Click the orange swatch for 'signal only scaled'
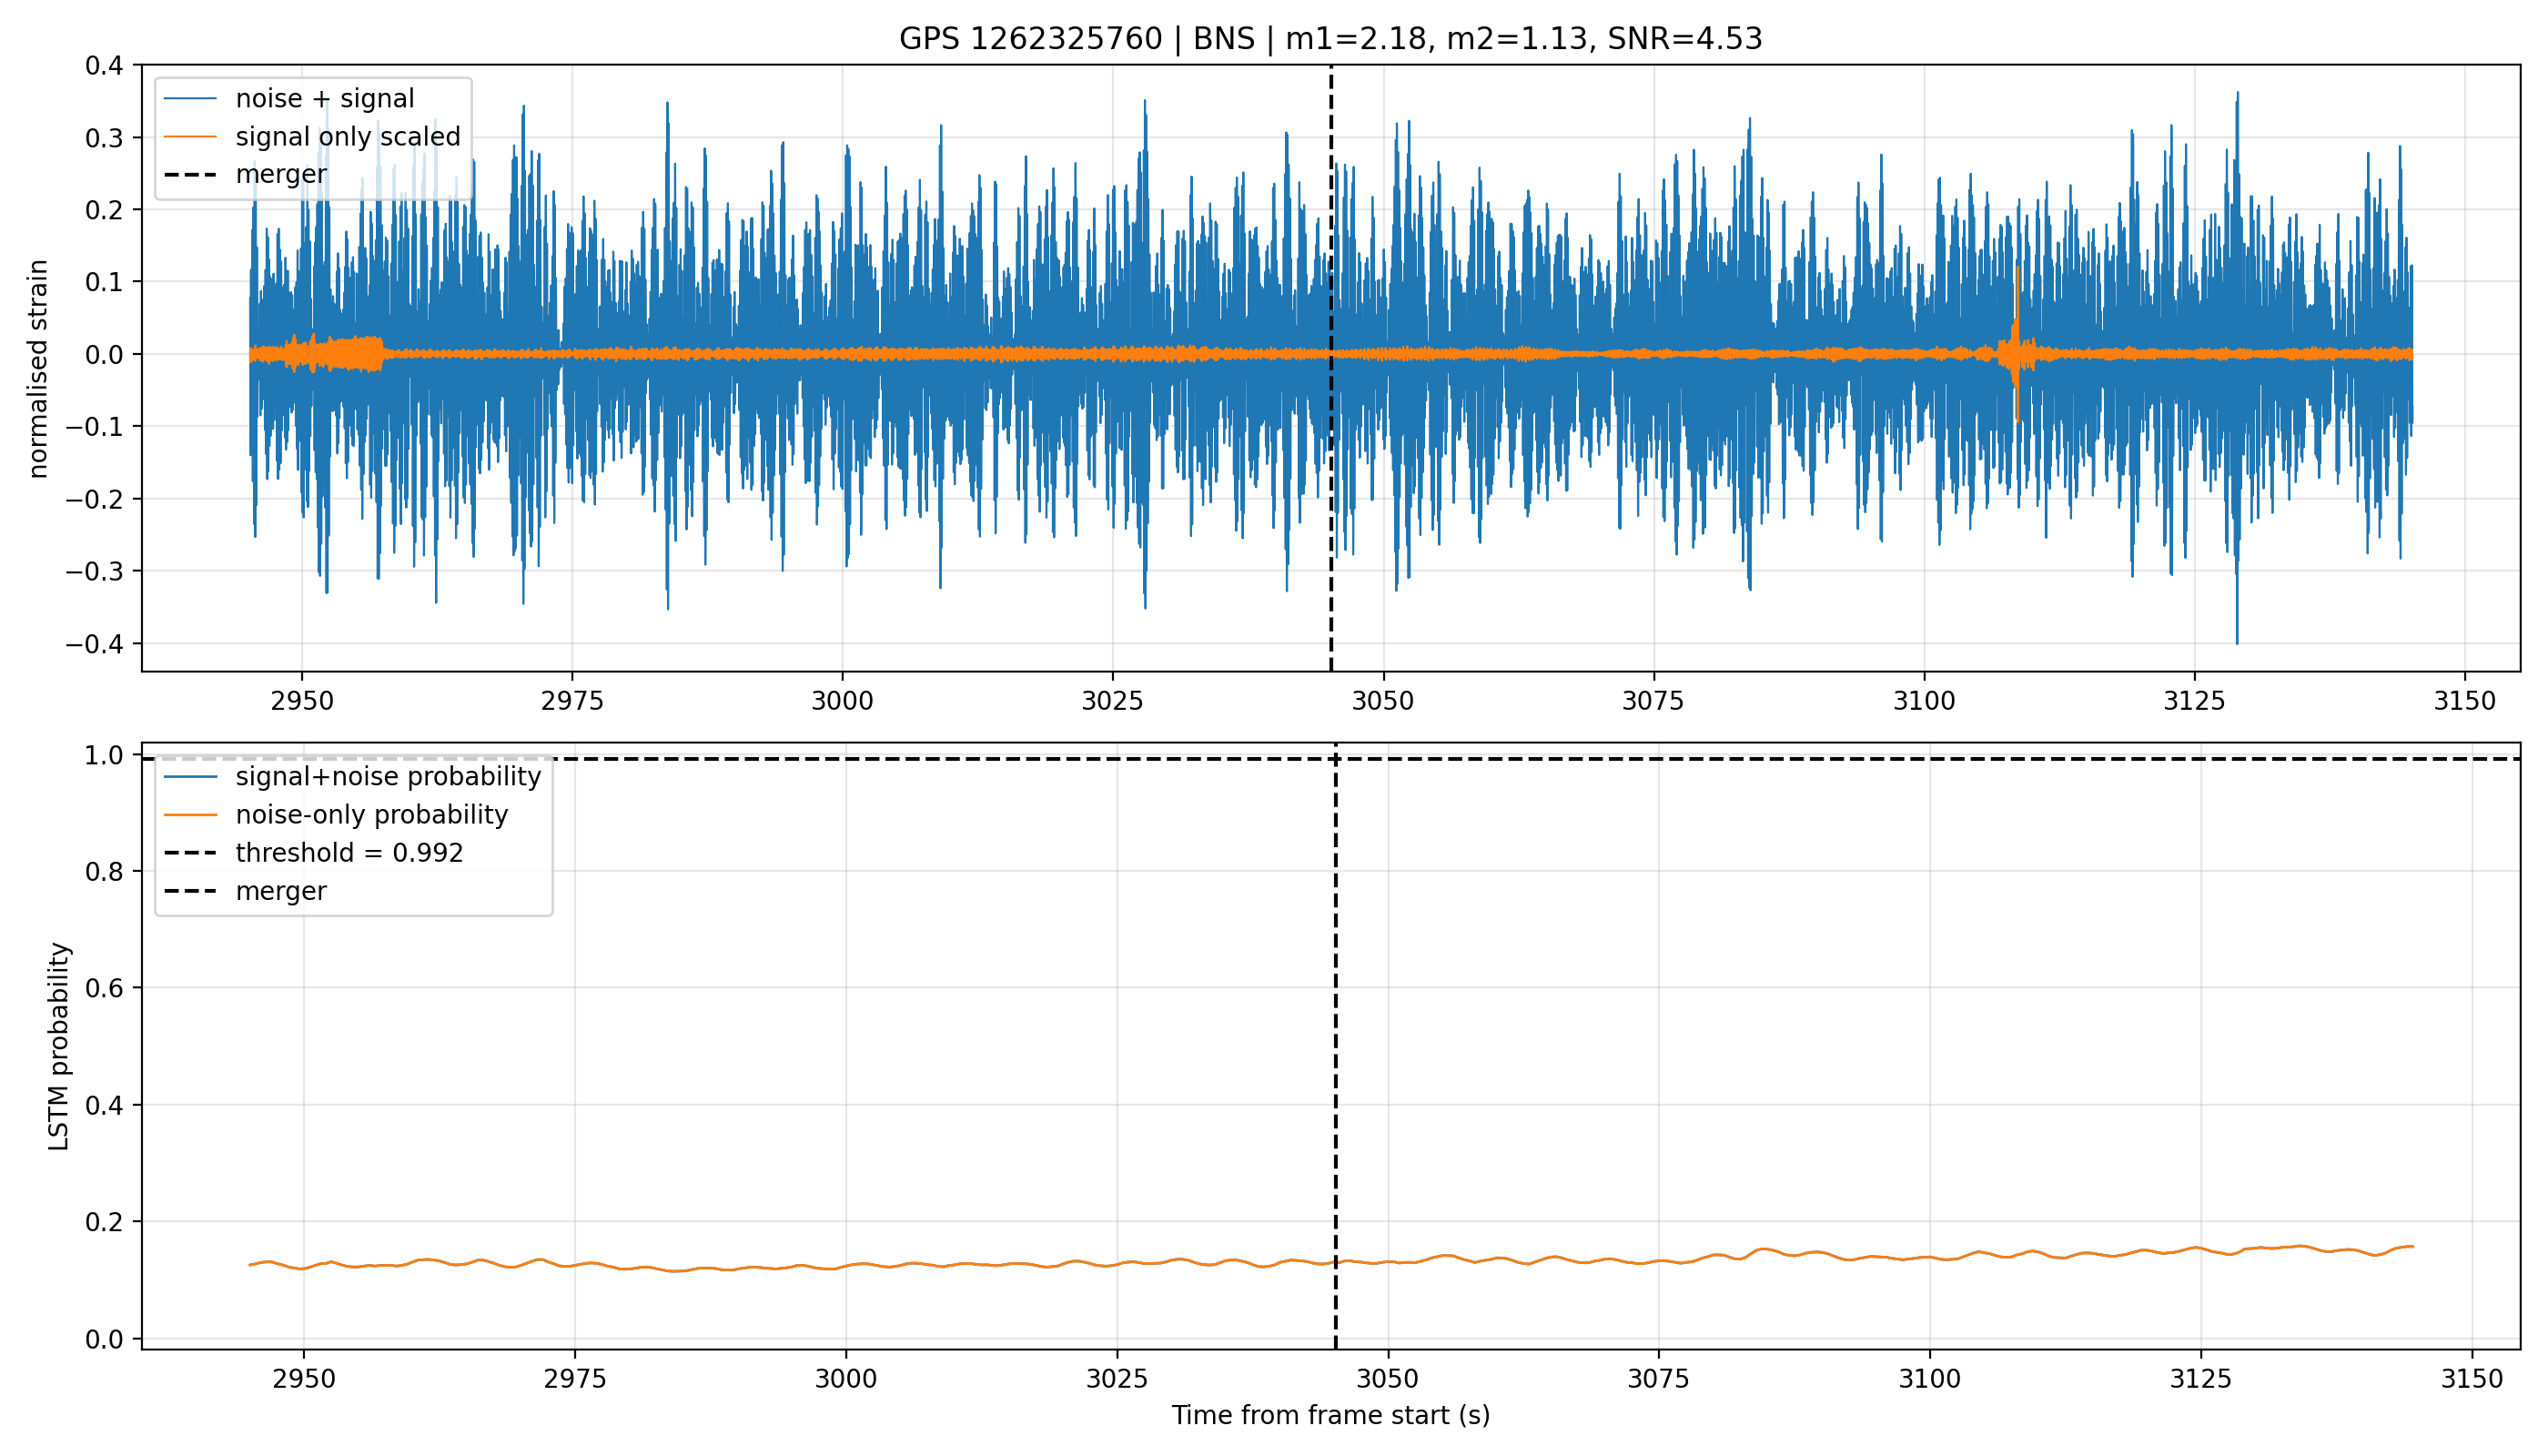This screenshot has width=2548, height=1456. 190,136
